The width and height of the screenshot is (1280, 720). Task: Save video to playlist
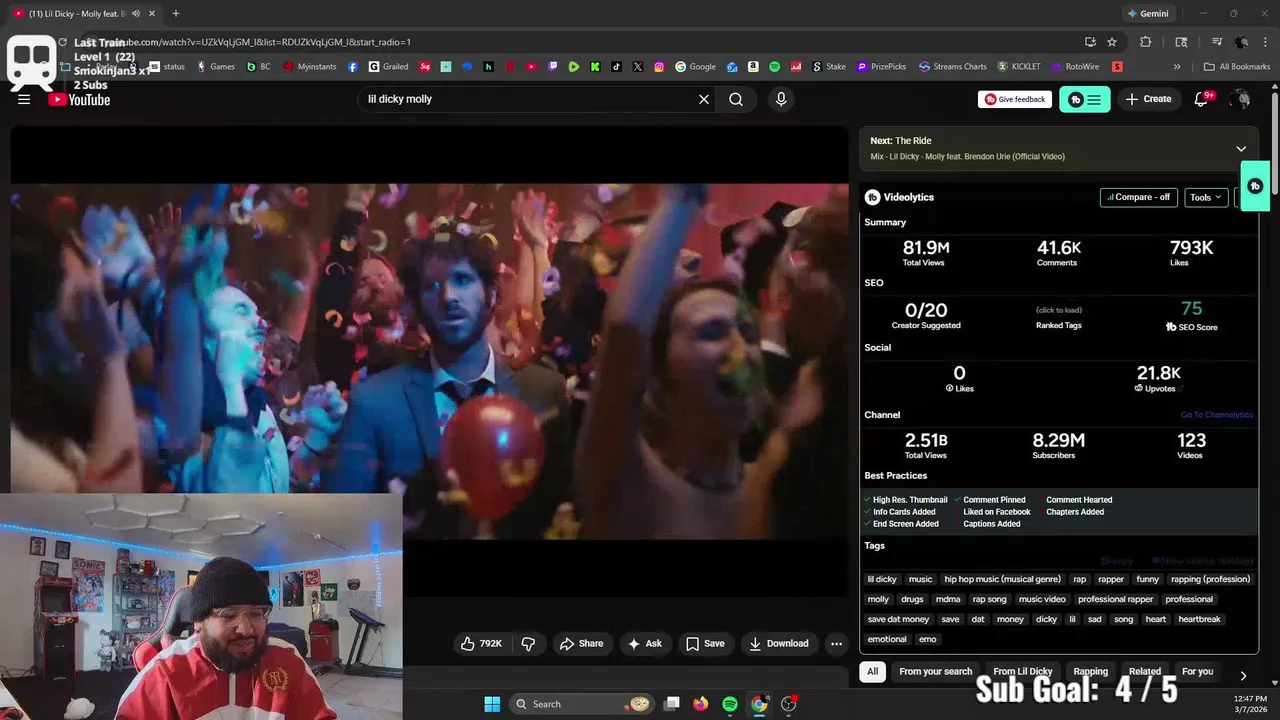click(705, 643)
